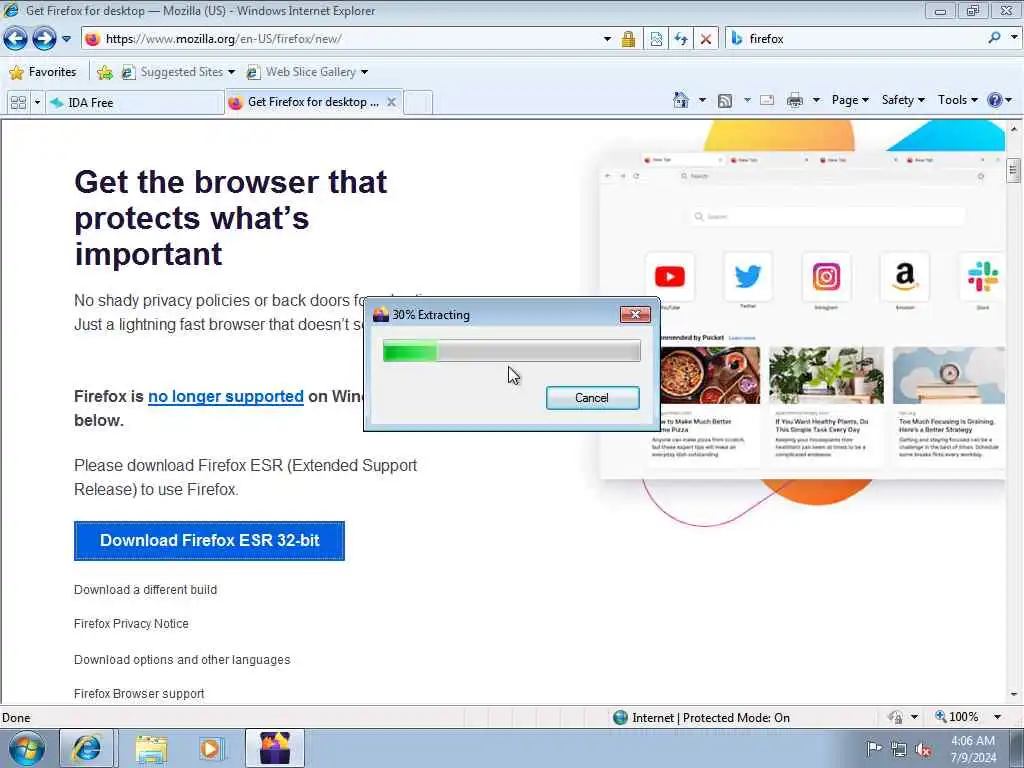
Task: Open the Firefox Privacy Notice link
Action: click(131, 624)
